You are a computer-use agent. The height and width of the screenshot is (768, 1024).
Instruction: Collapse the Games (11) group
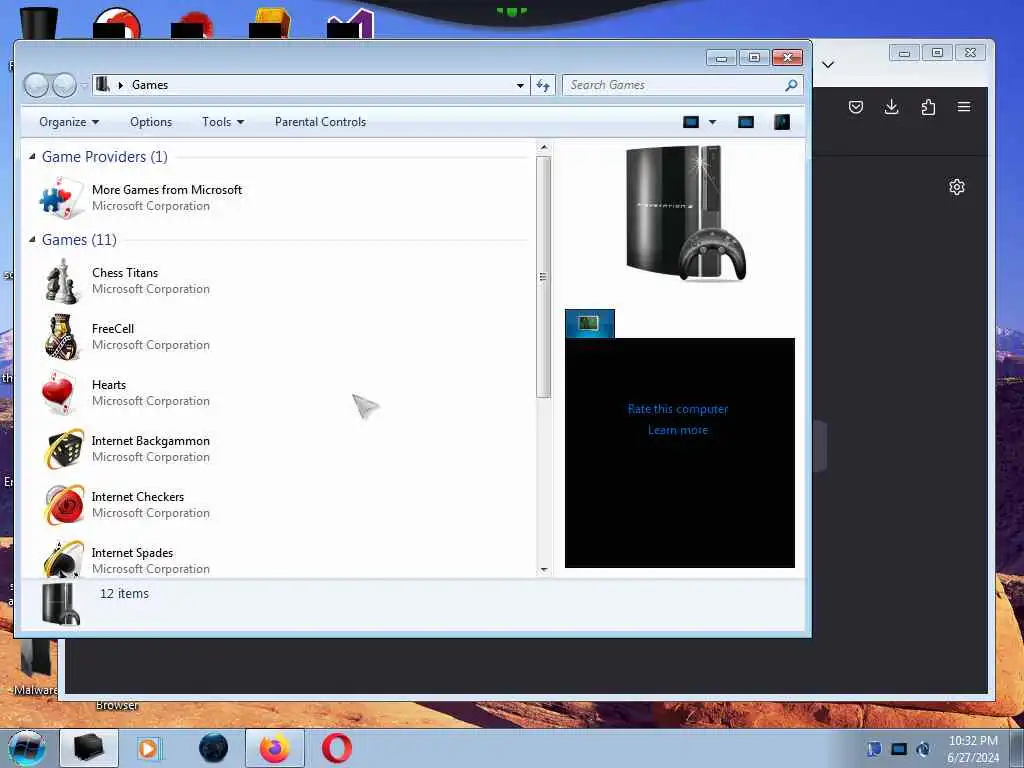32,240
